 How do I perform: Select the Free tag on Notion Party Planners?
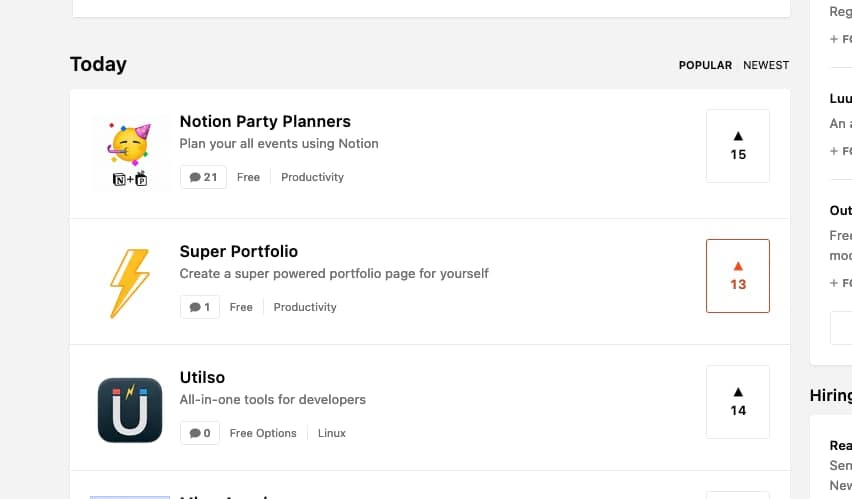(x=248, y=177)
